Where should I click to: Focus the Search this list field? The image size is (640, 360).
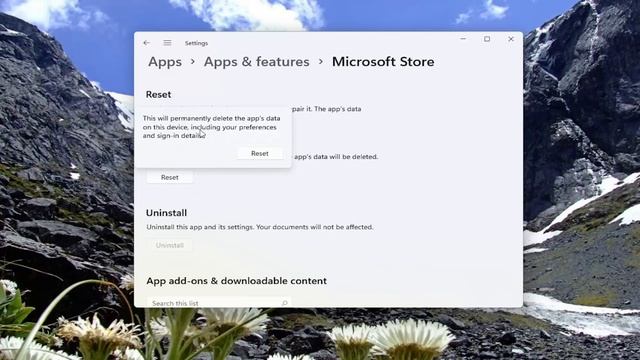(218, 303)
